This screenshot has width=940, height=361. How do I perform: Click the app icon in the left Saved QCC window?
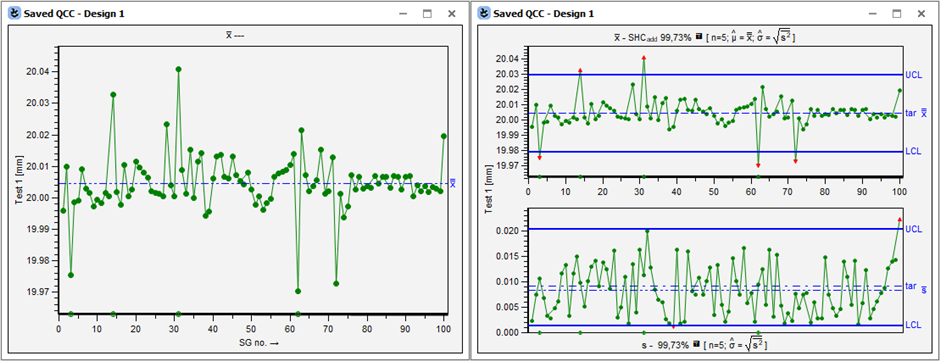click(13, 13)
